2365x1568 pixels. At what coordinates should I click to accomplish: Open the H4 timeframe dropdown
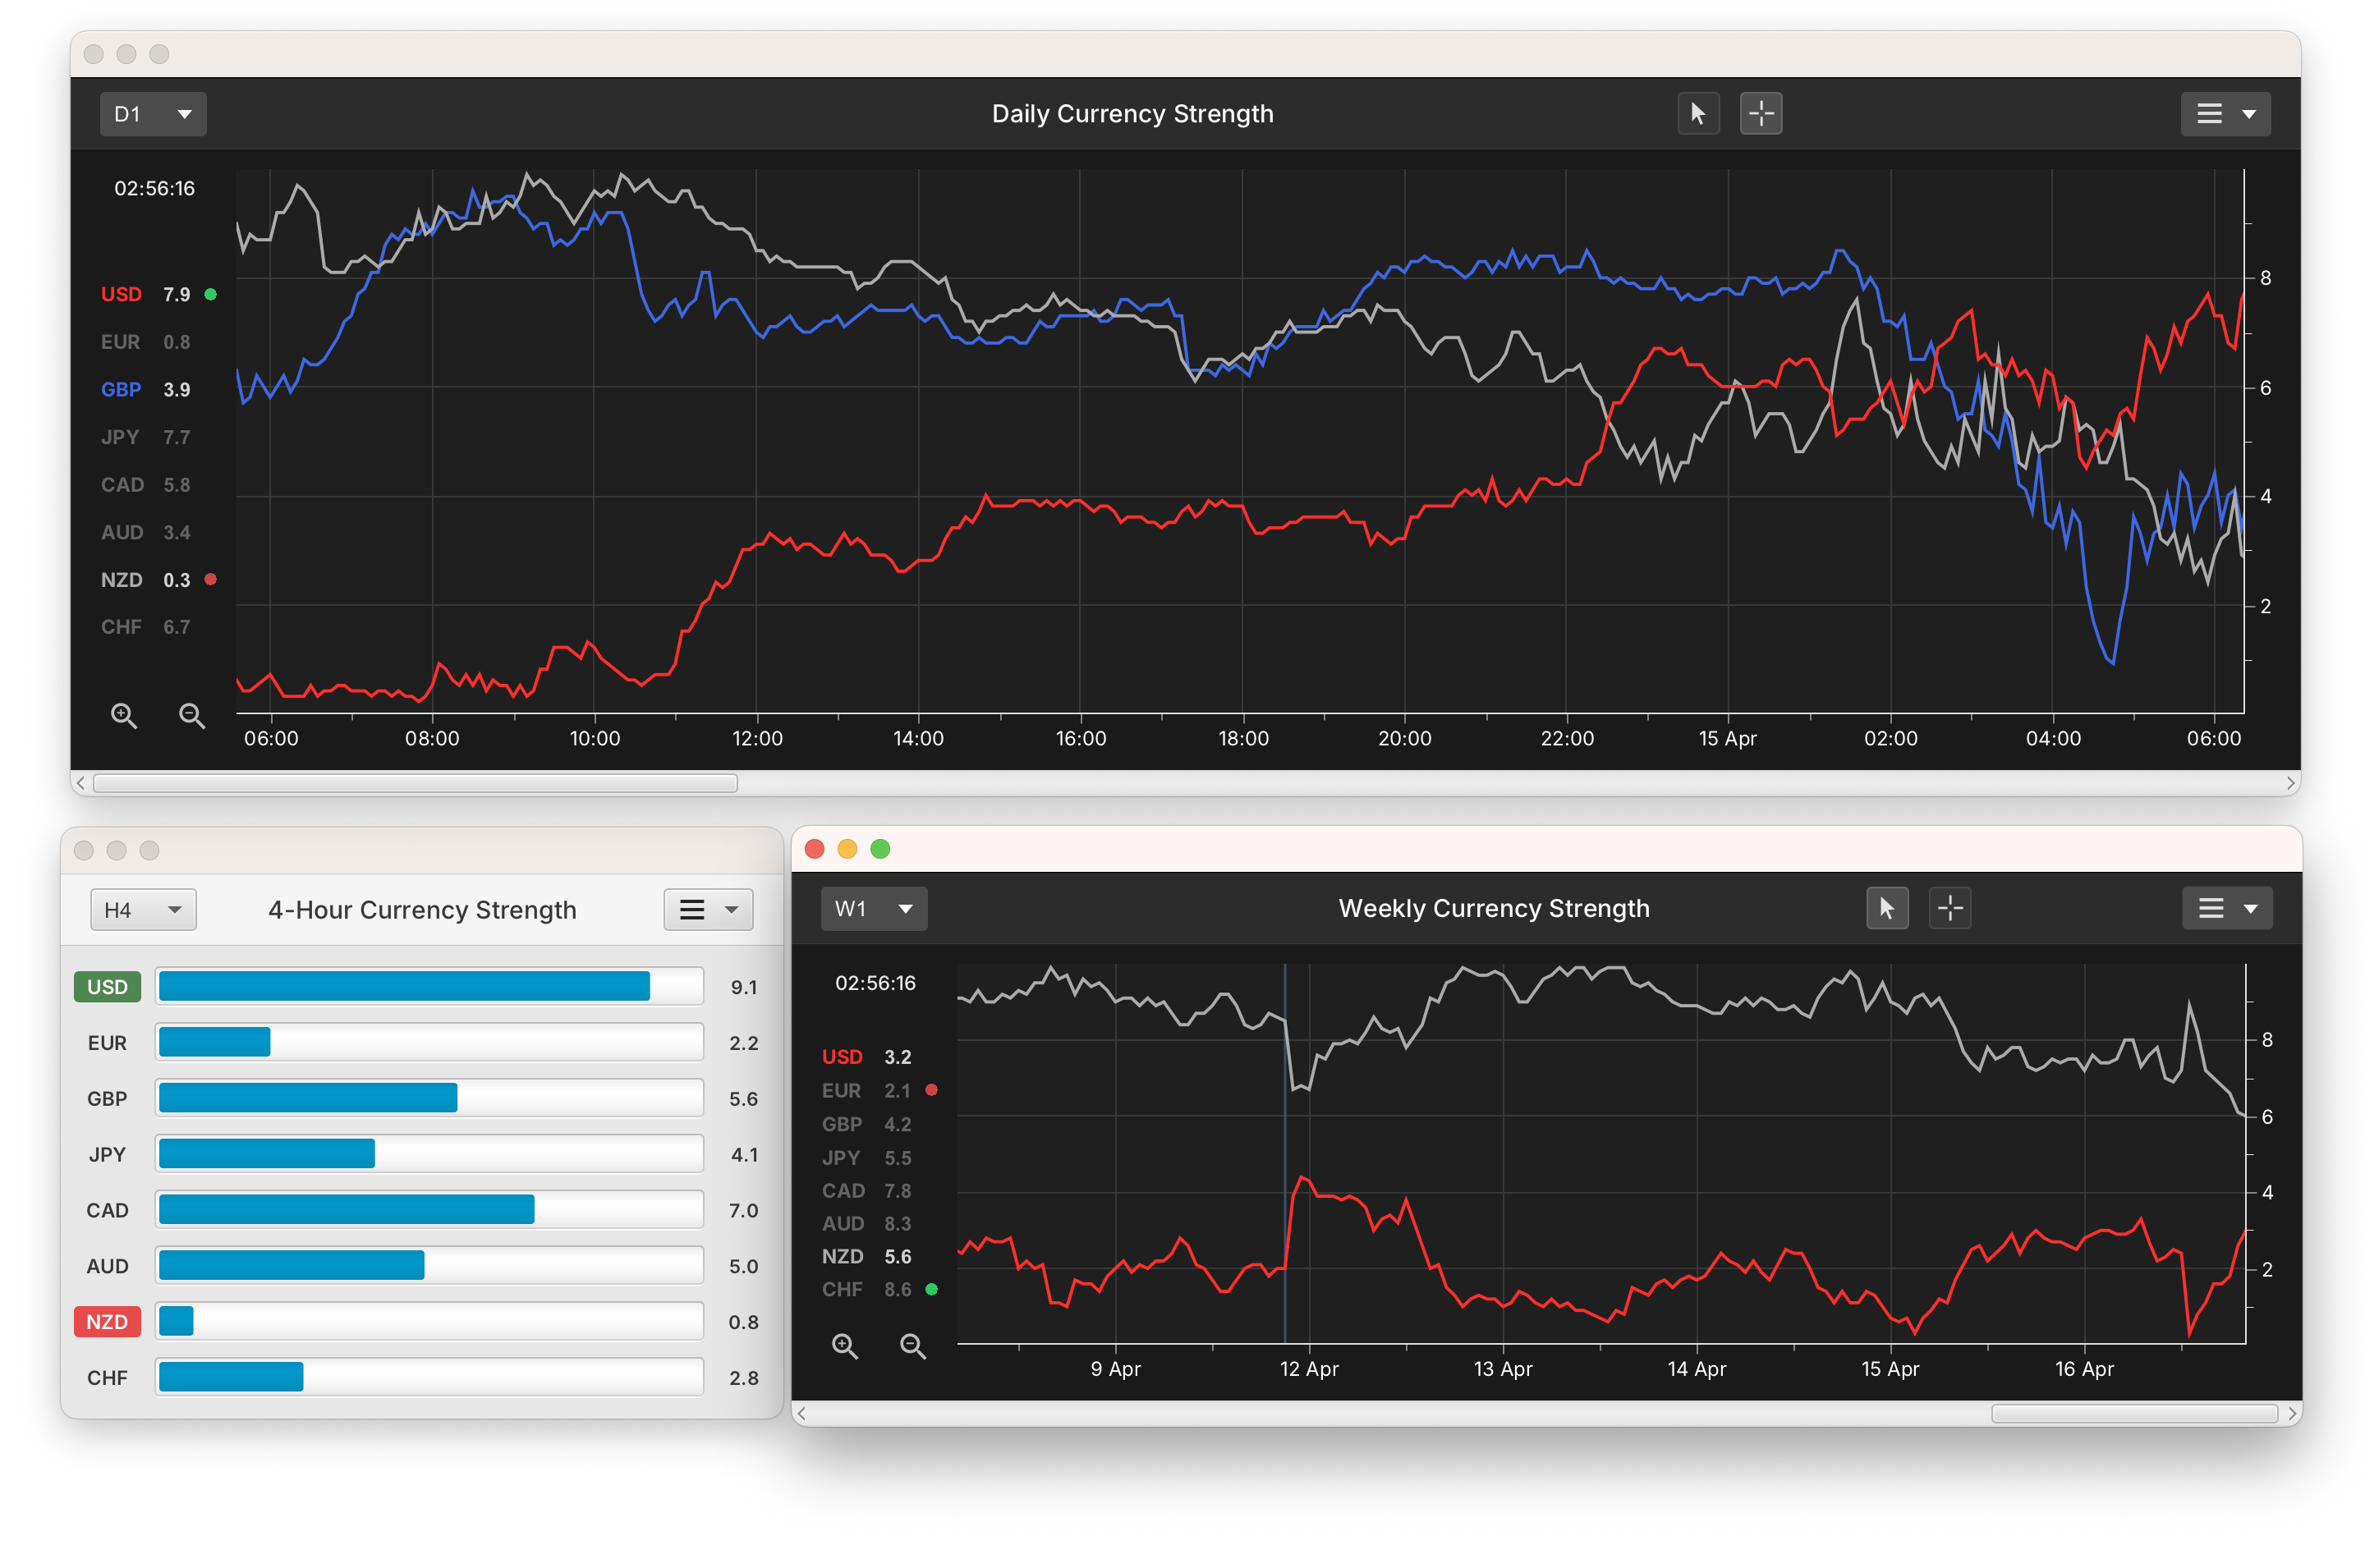[142, 909]
